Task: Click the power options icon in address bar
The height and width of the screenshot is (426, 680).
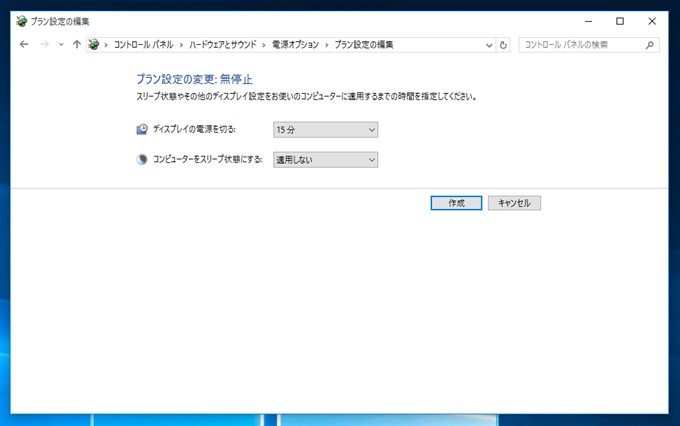Action: coord(94,44)
